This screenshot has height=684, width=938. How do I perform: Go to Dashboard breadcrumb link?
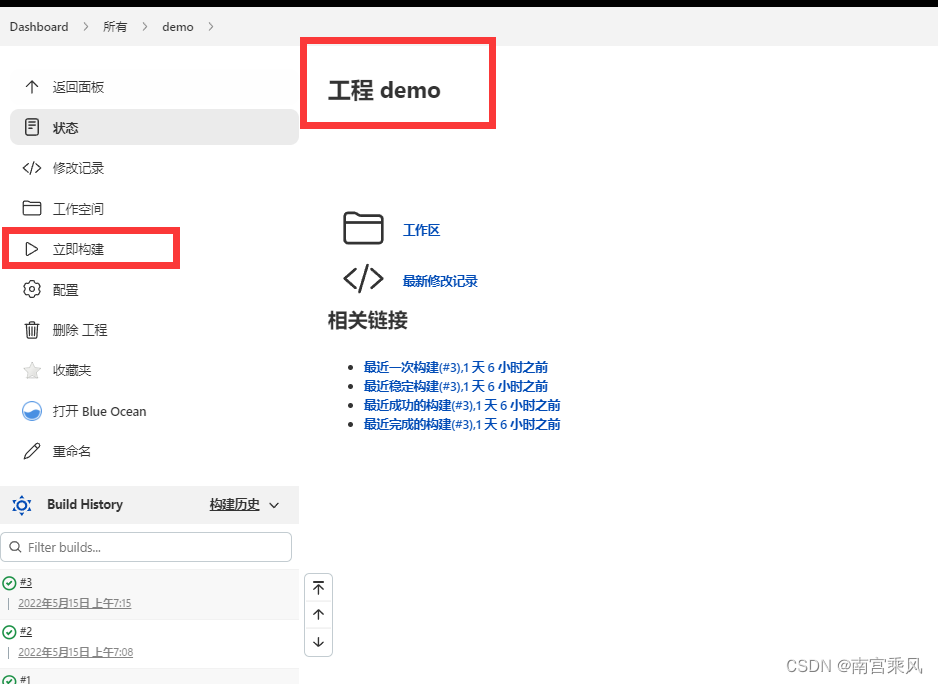click(x=39, y=26)
